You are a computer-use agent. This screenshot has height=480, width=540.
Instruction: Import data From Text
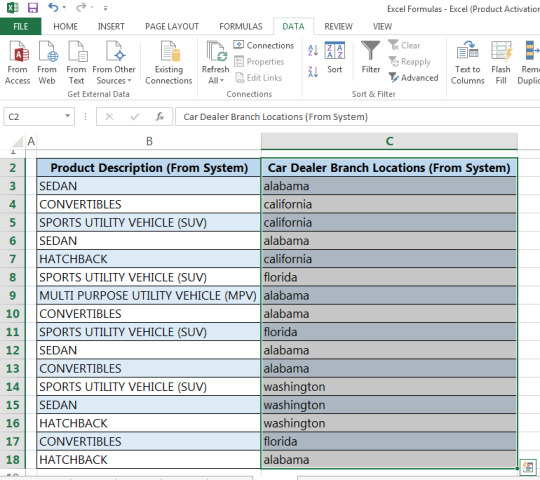(76, 62)
